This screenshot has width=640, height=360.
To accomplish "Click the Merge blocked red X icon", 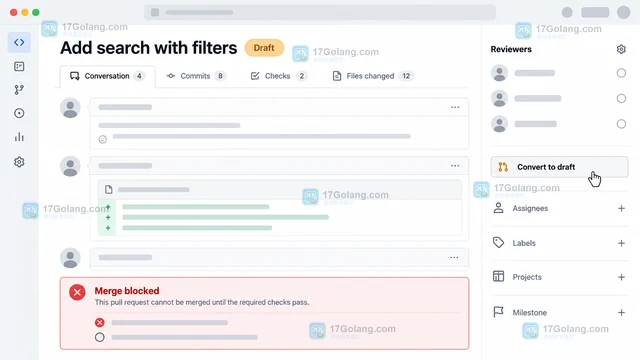I will pos(77,292).
